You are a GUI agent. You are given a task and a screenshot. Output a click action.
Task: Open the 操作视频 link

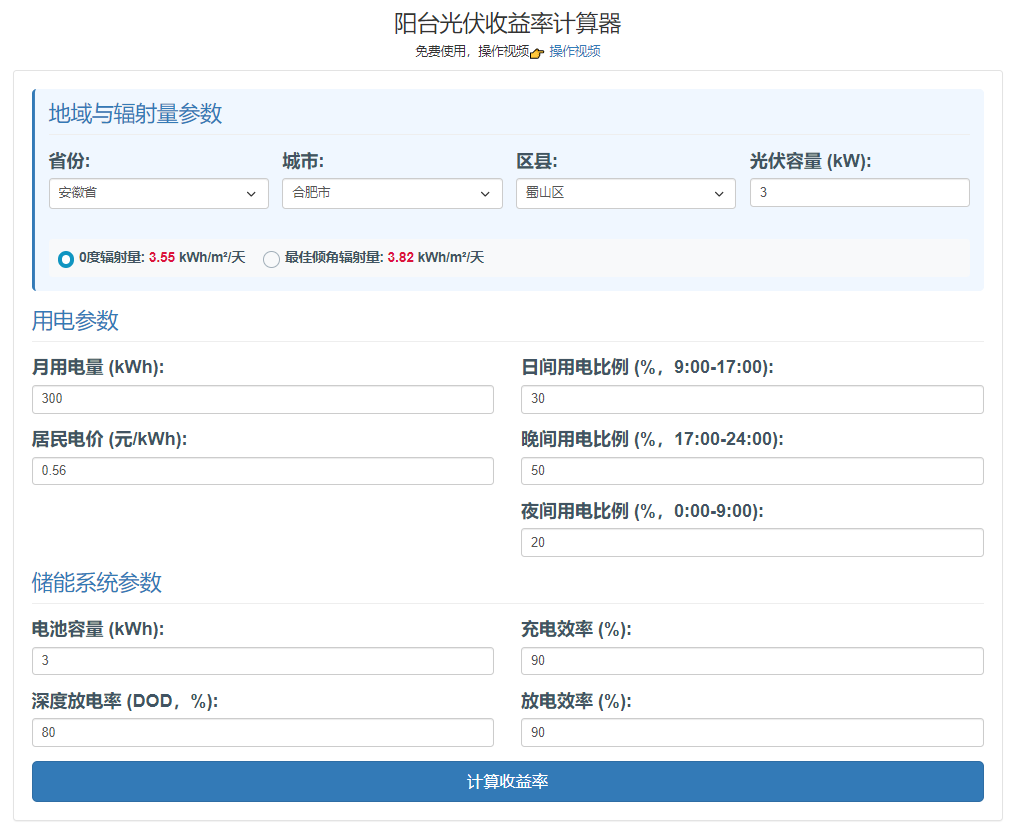click(575, 52)
